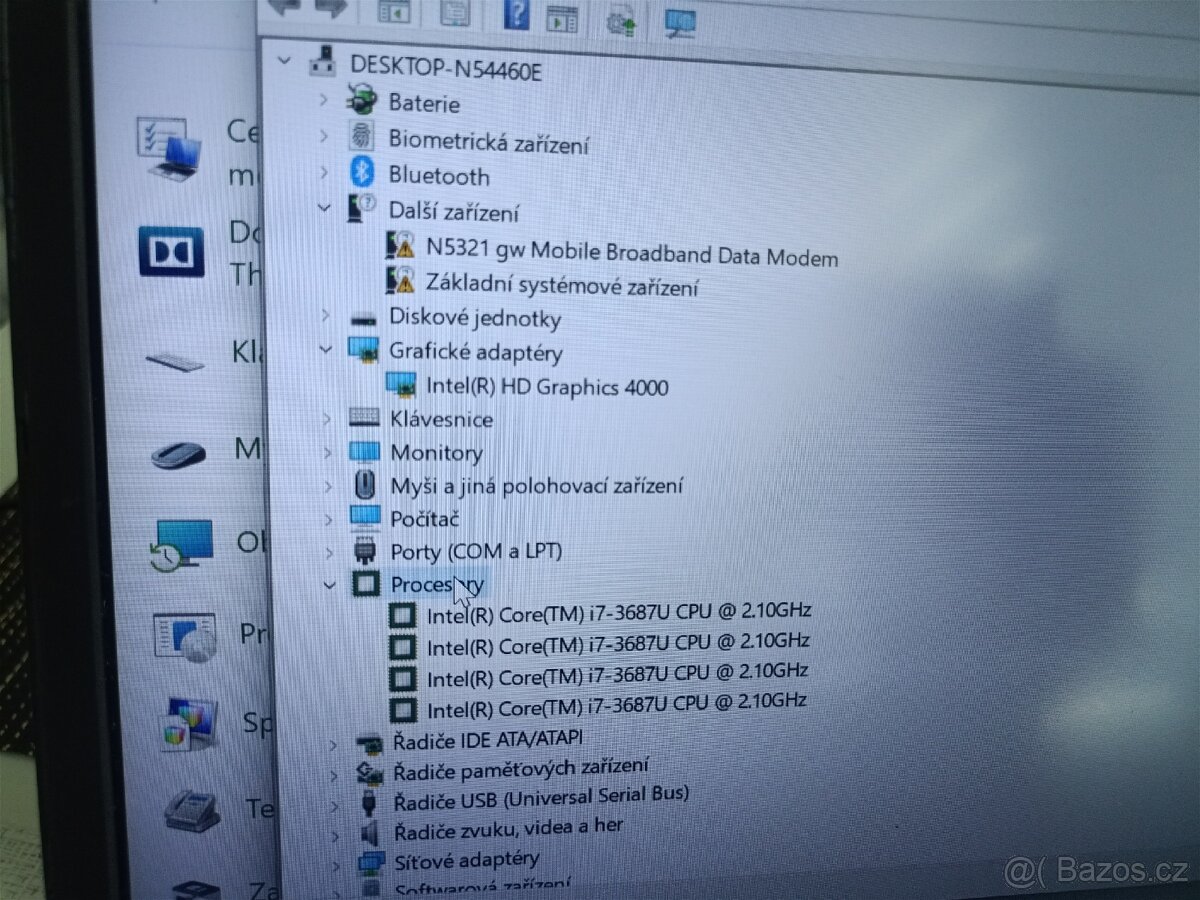Click the Forward arrow in the toolbar
The width and height of the screenshot is (1200, 900).
click(330, 8)
